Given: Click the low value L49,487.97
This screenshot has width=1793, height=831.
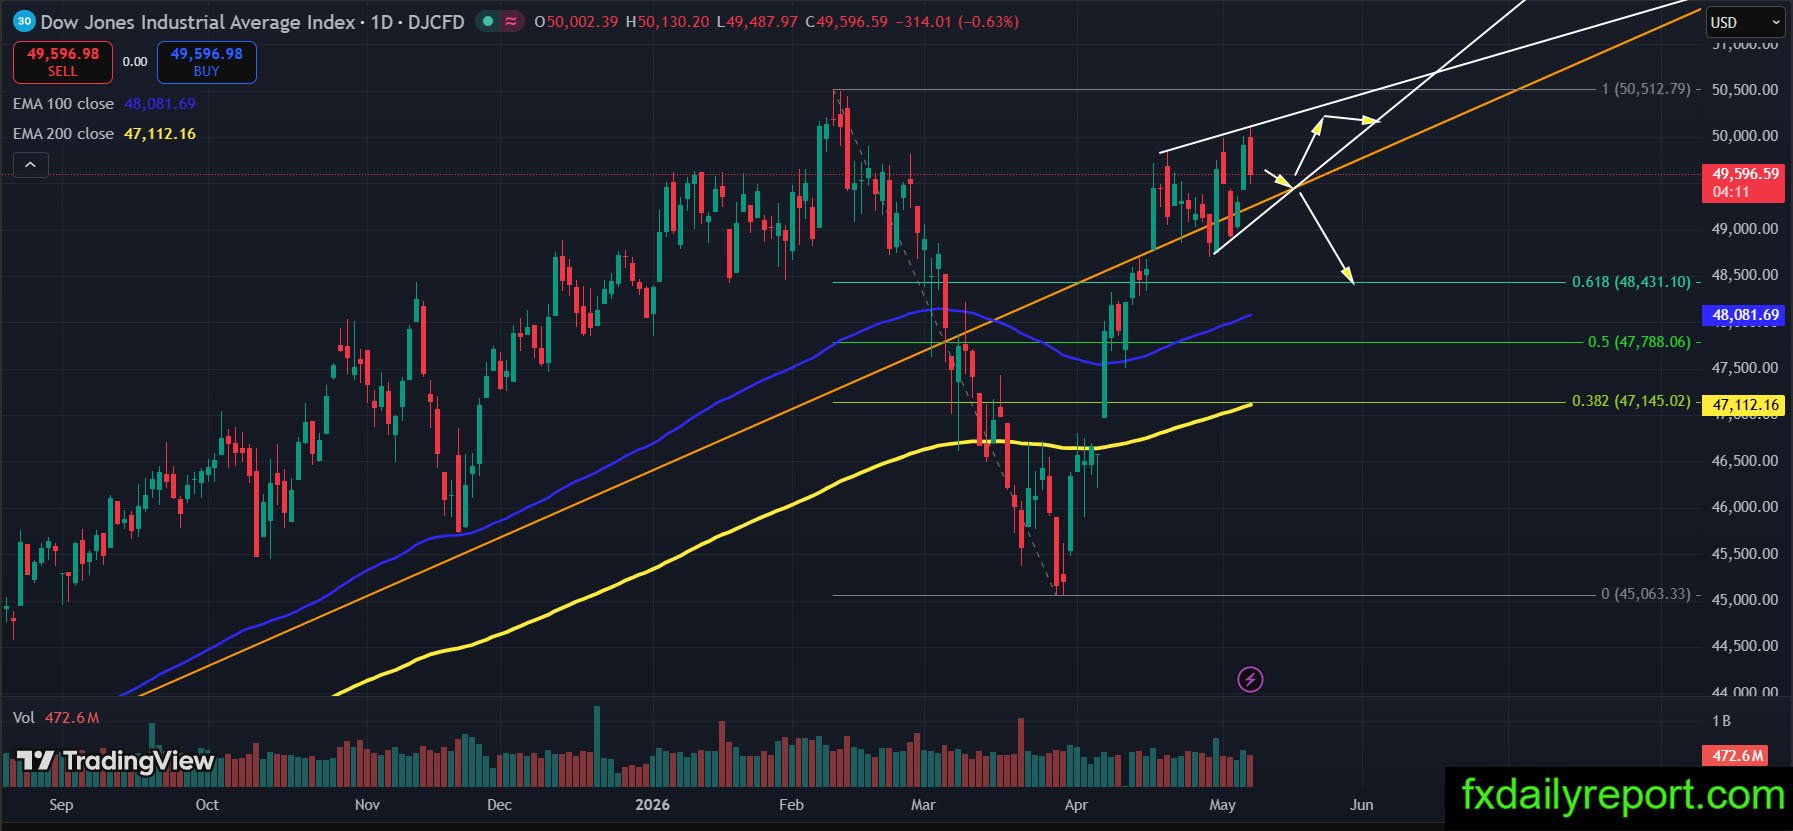Looking at the screenshot, I should (757, 22).
